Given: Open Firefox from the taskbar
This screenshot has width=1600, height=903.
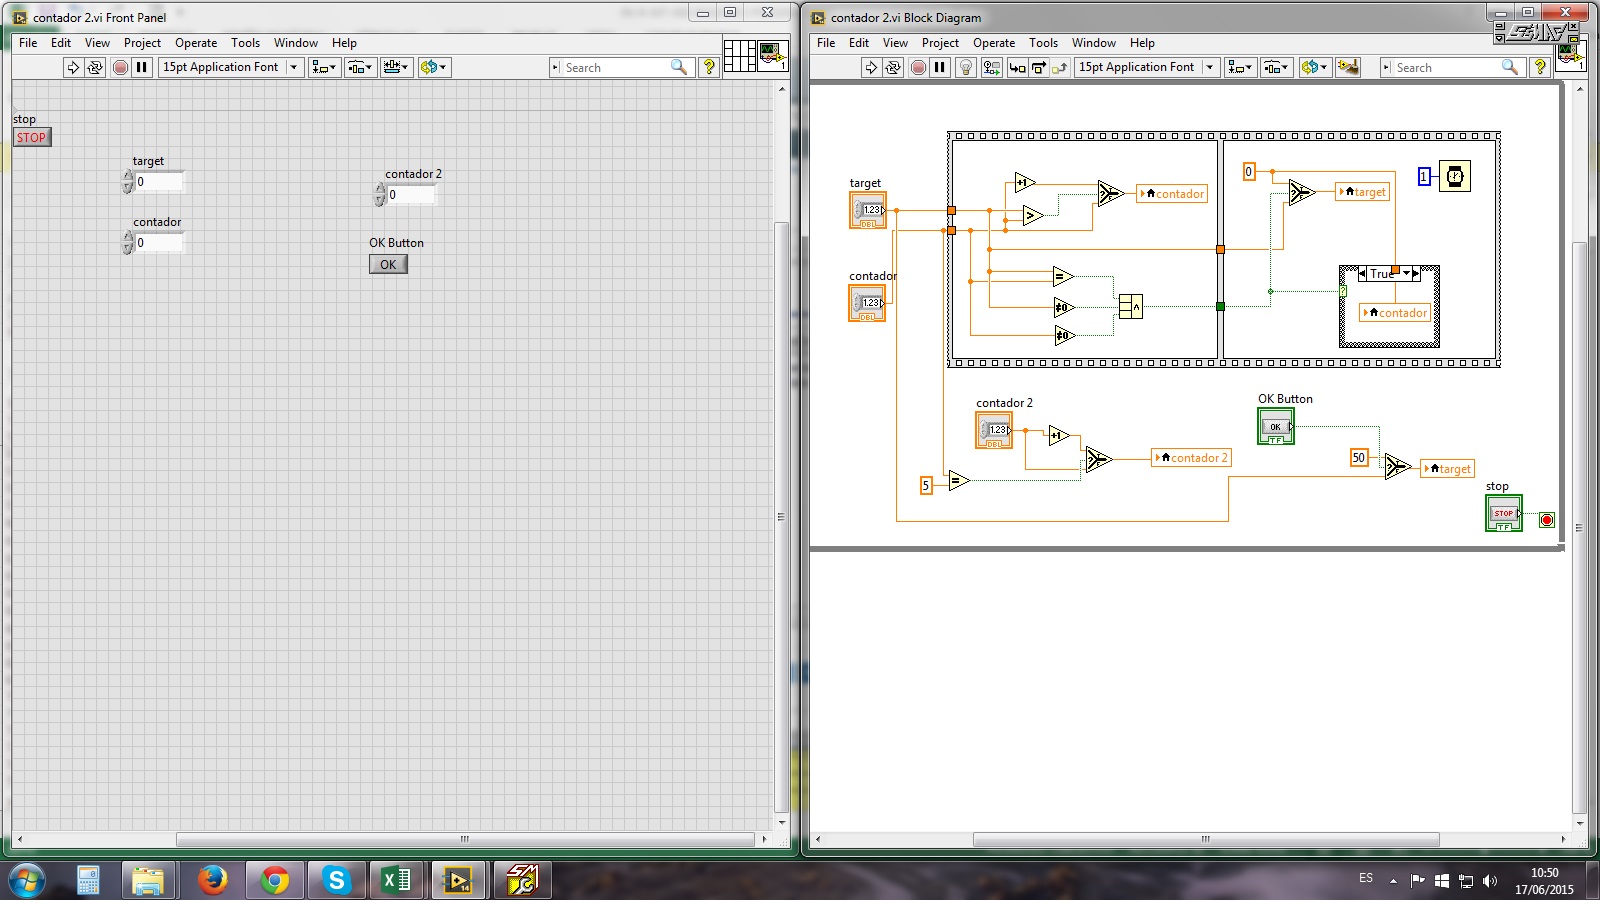Looking at the screenshot, I should point(212,880).
